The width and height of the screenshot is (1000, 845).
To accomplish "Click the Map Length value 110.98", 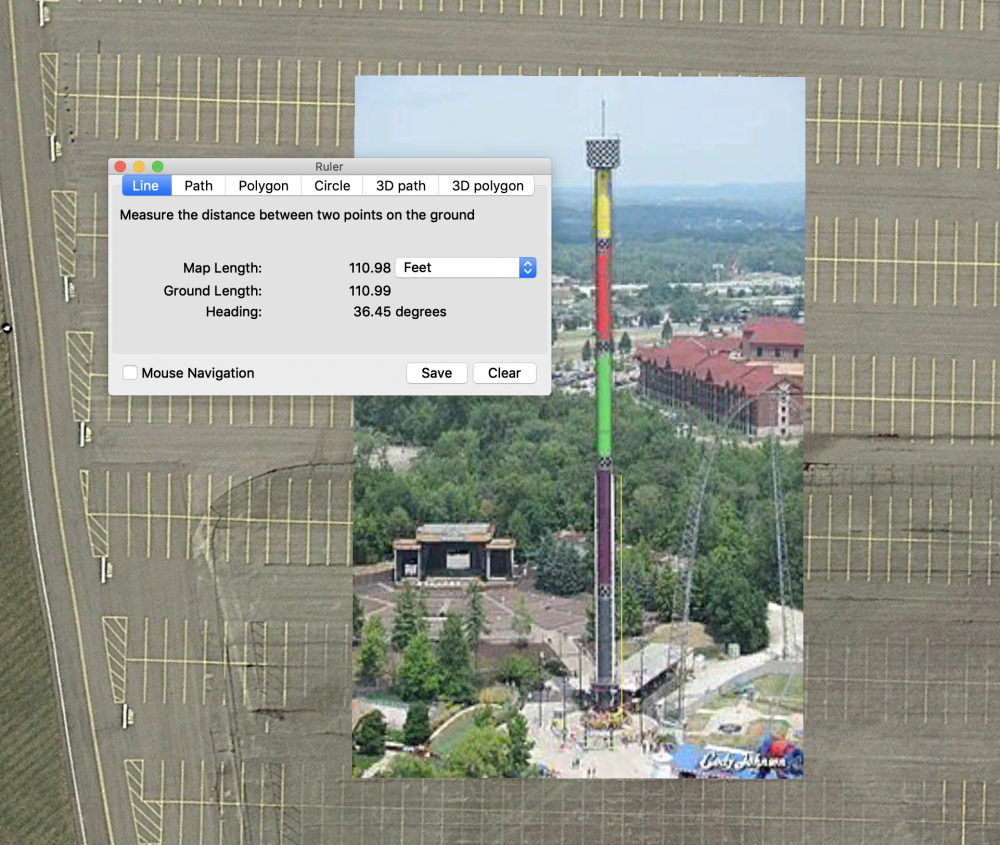I will coord(370,268).
